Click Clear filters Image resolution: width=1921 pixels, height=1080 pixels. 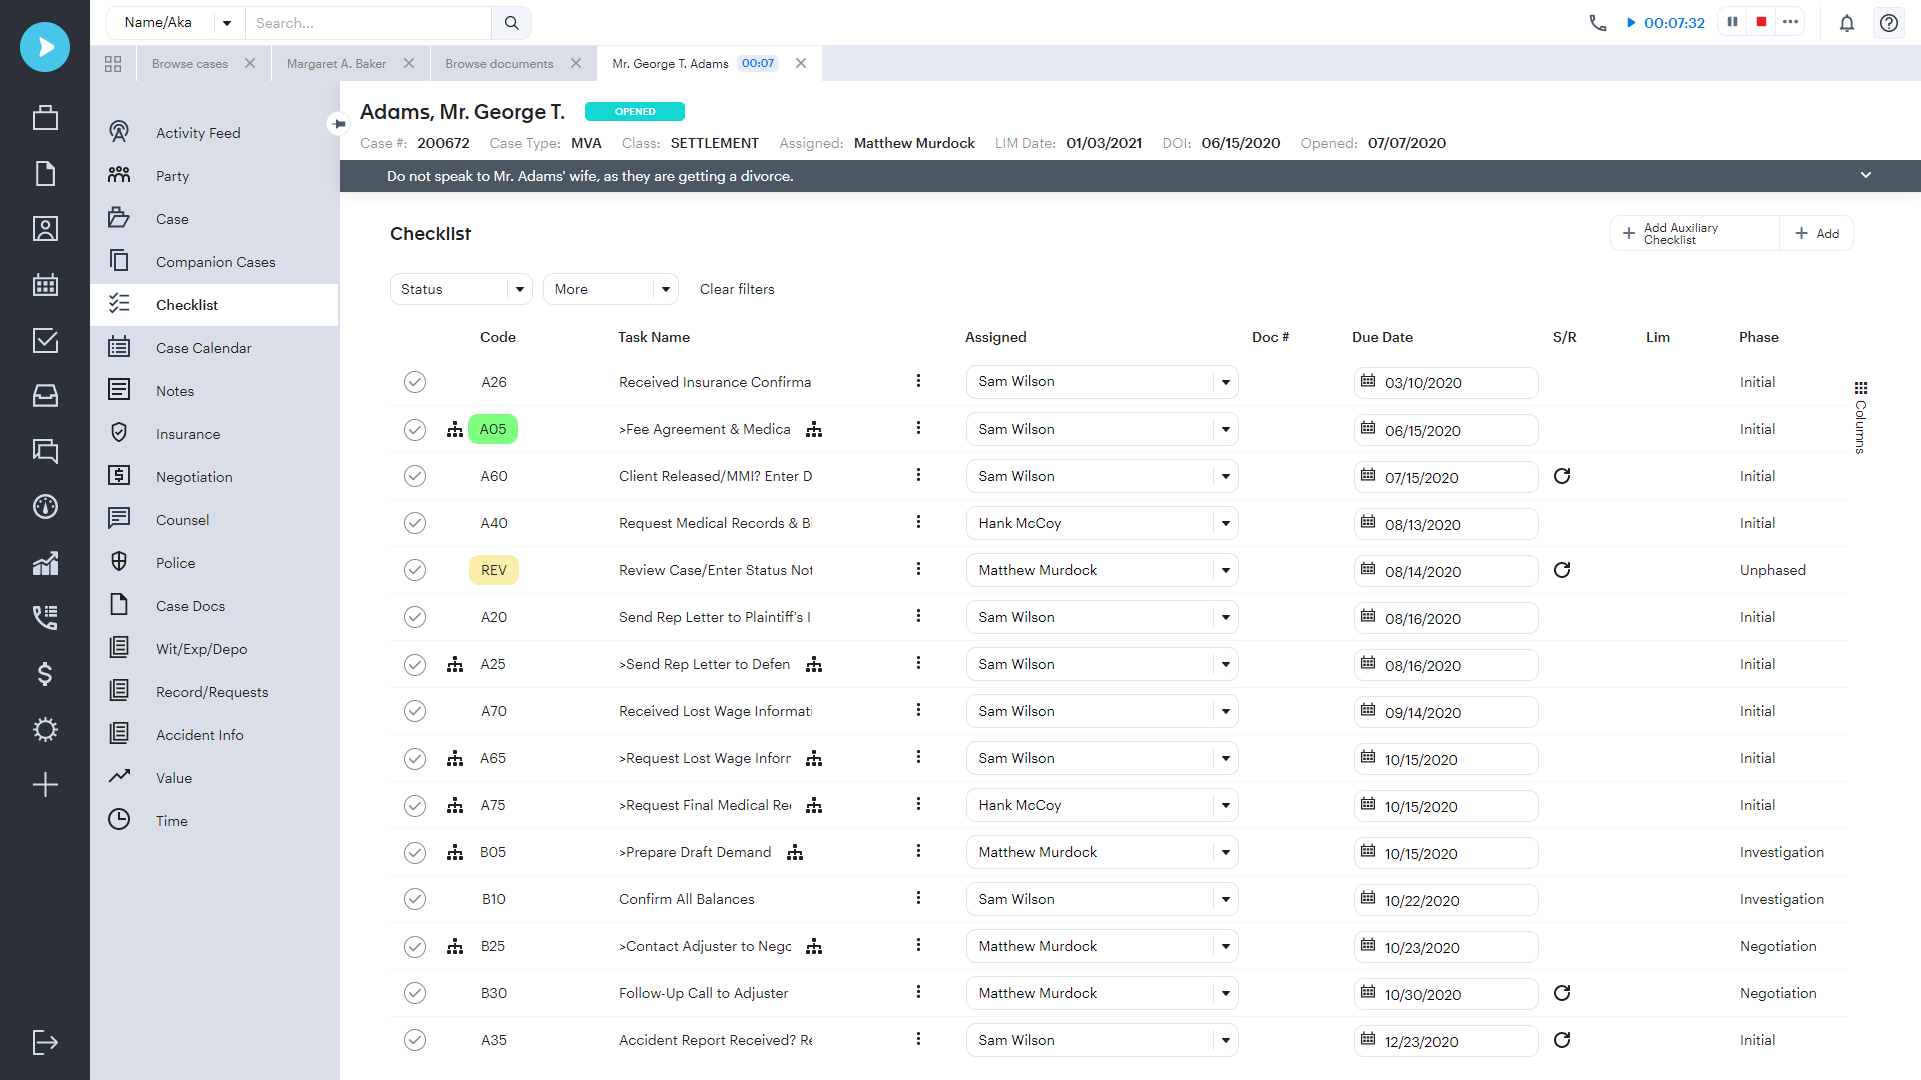[x=737, y=288]
